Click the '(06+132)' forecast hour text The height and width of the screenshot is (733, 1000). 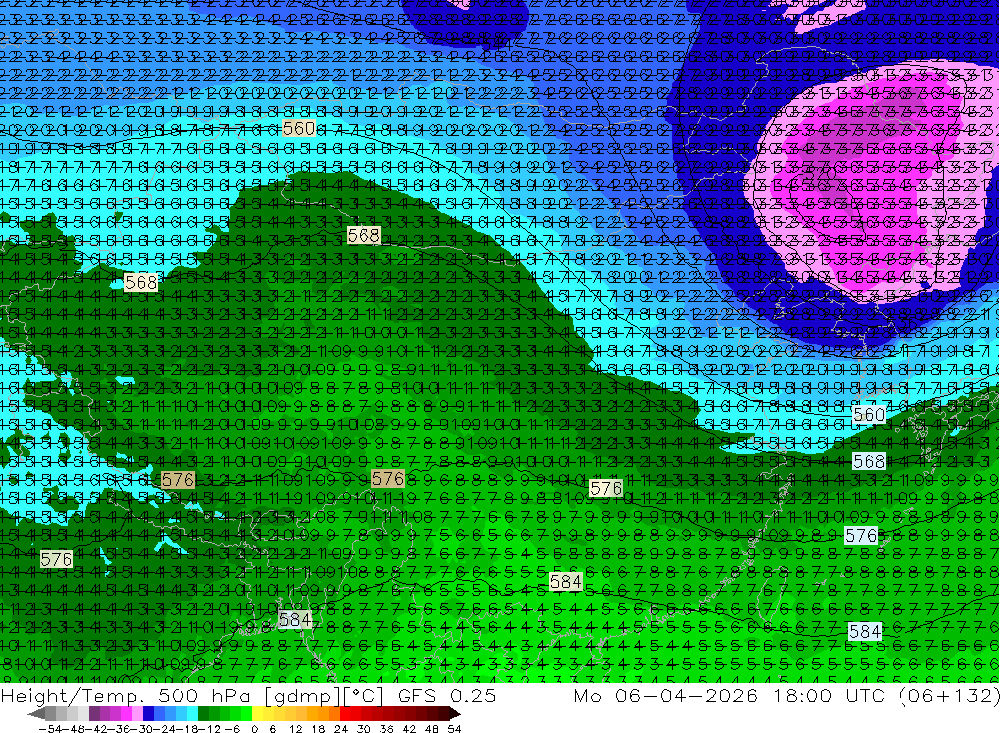[x=949, y=696]
